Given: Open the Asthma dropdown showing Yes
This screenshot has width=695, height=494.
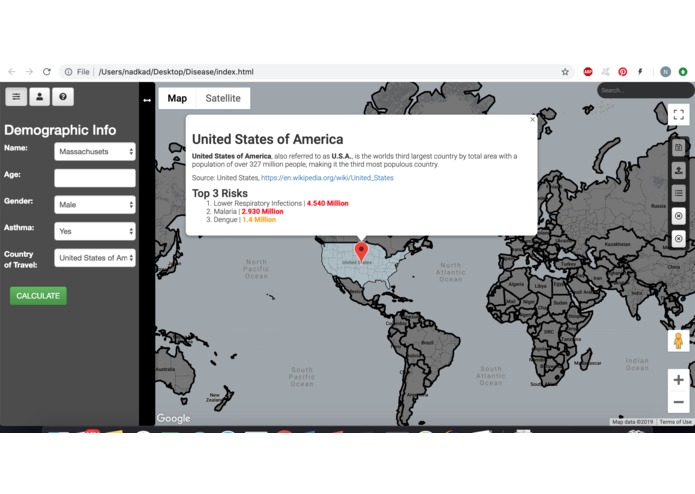Looking at the screenshot, I should click(x=95, y=231).
